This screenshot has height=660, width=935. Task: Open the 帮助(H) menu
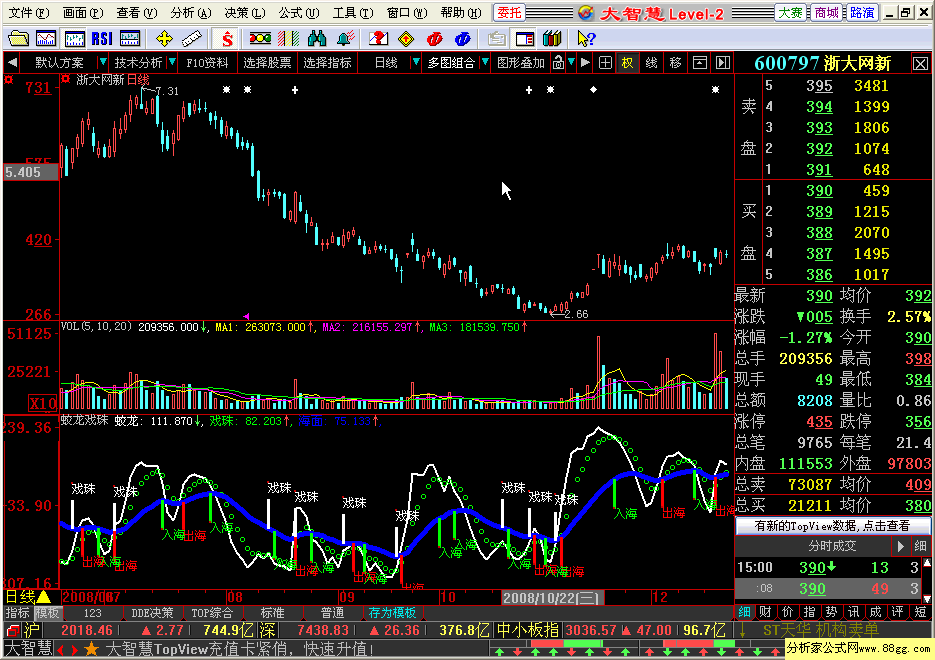[462, 13]
